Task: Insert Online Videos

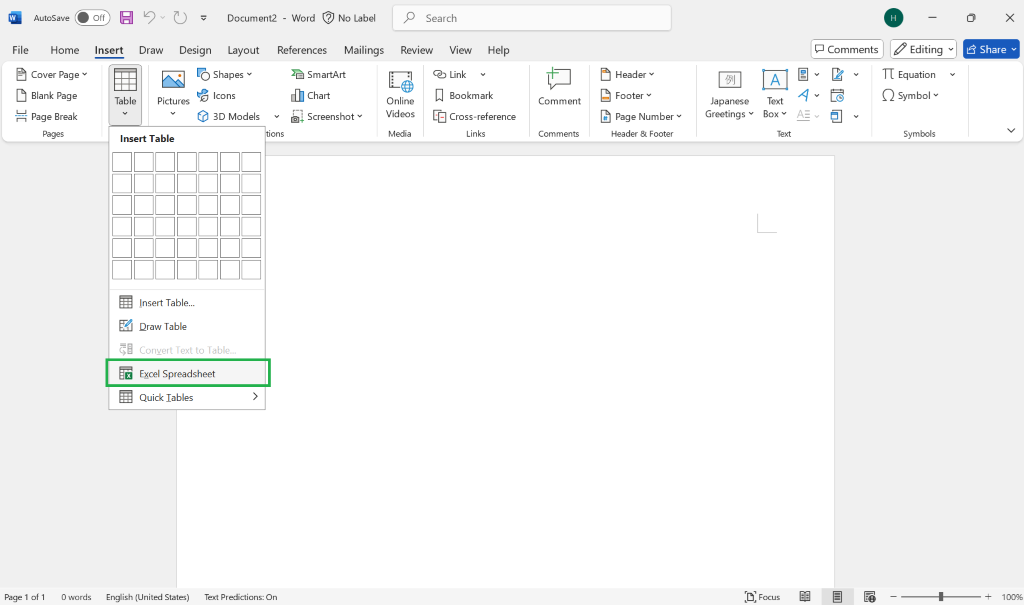Action: pos(400,95)
